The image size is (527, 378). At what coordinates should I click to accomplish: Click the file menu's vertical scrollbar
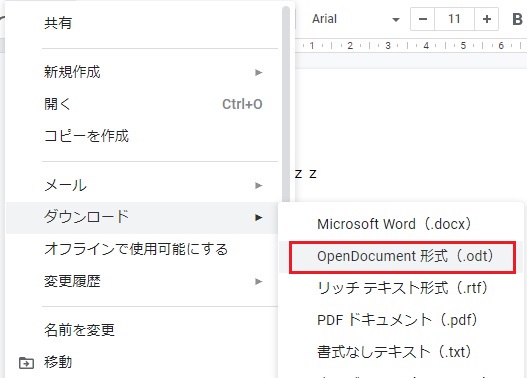pos(286,108)
